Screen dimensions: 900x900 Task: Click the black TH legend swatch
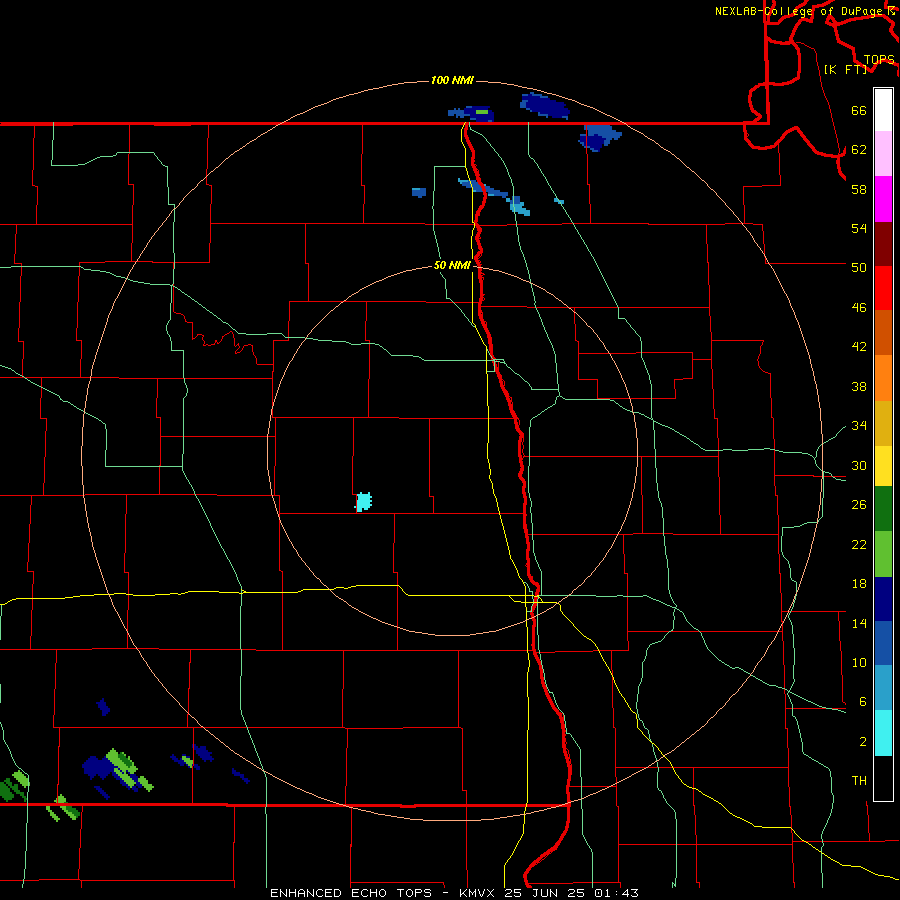coord(883,778)
